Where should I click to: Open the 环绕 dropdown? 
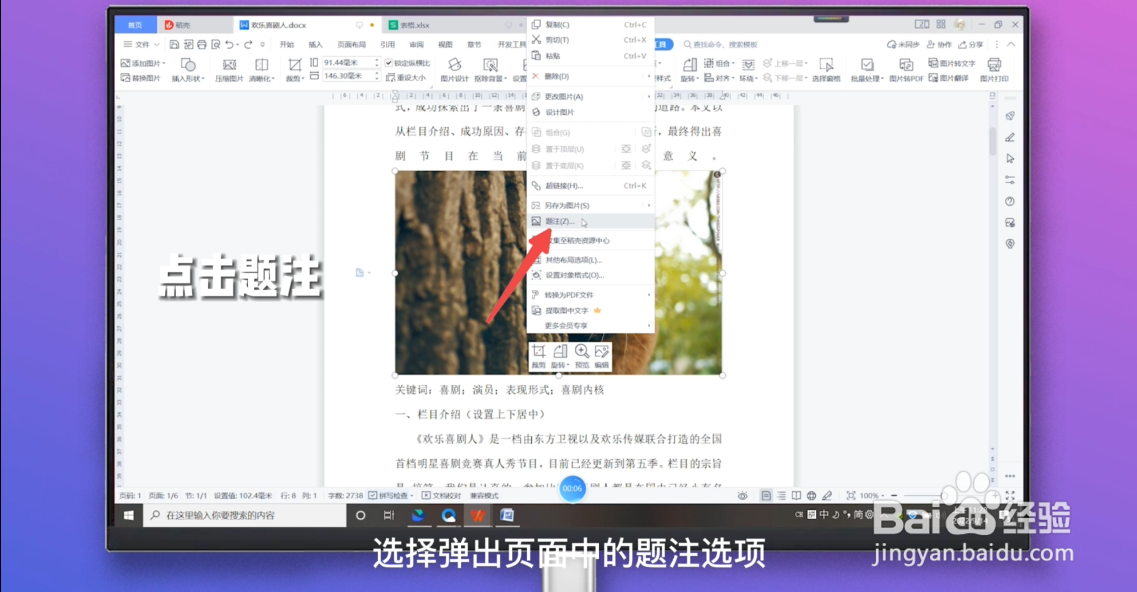click(748, 70)
